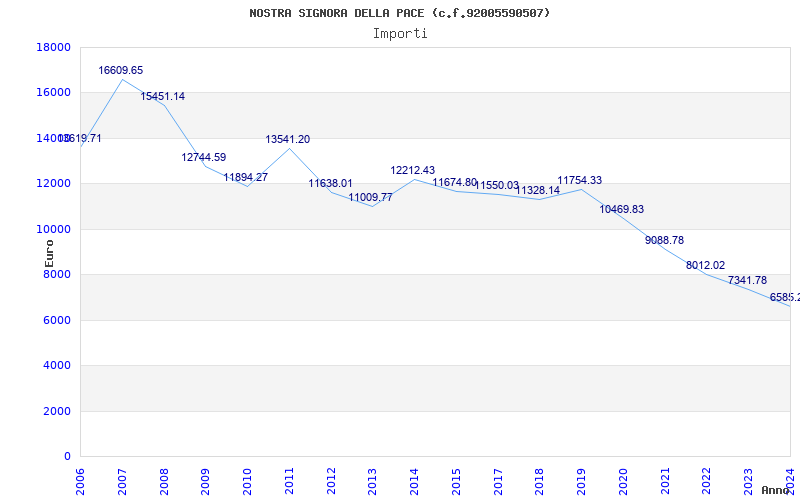Click the 12000 y-axis label
800x500 pixels.
(53, 184)
